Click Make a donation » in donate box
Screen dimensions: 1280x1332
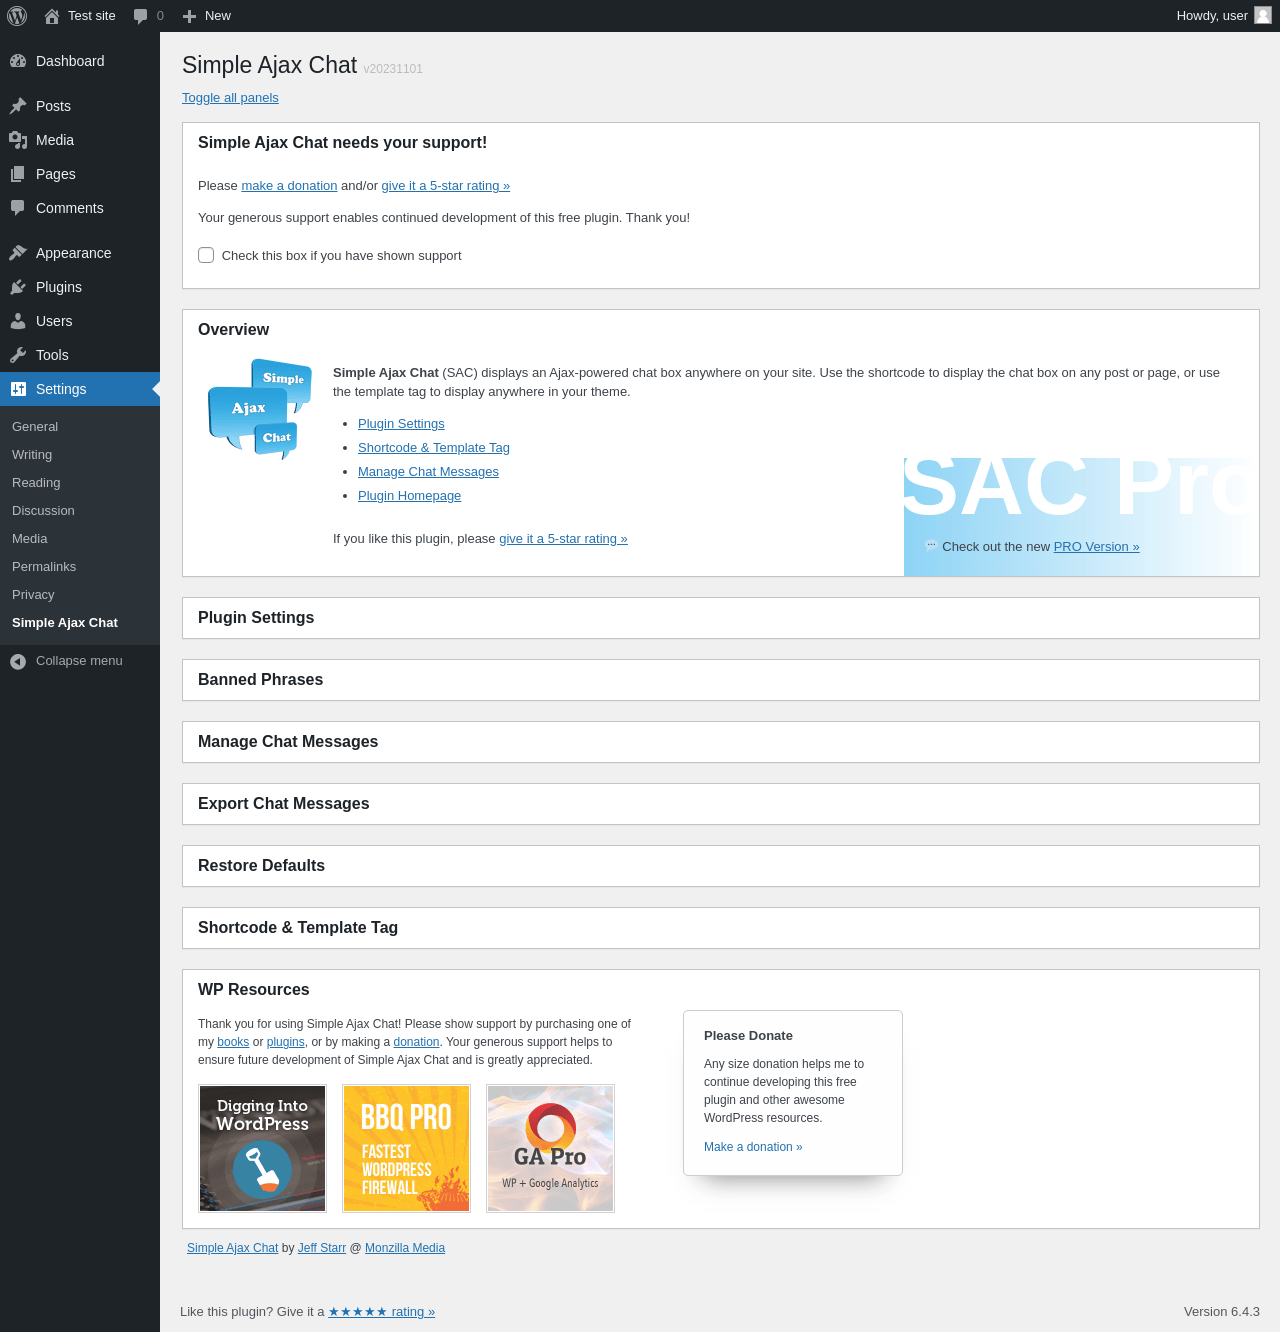[753, 1147]
